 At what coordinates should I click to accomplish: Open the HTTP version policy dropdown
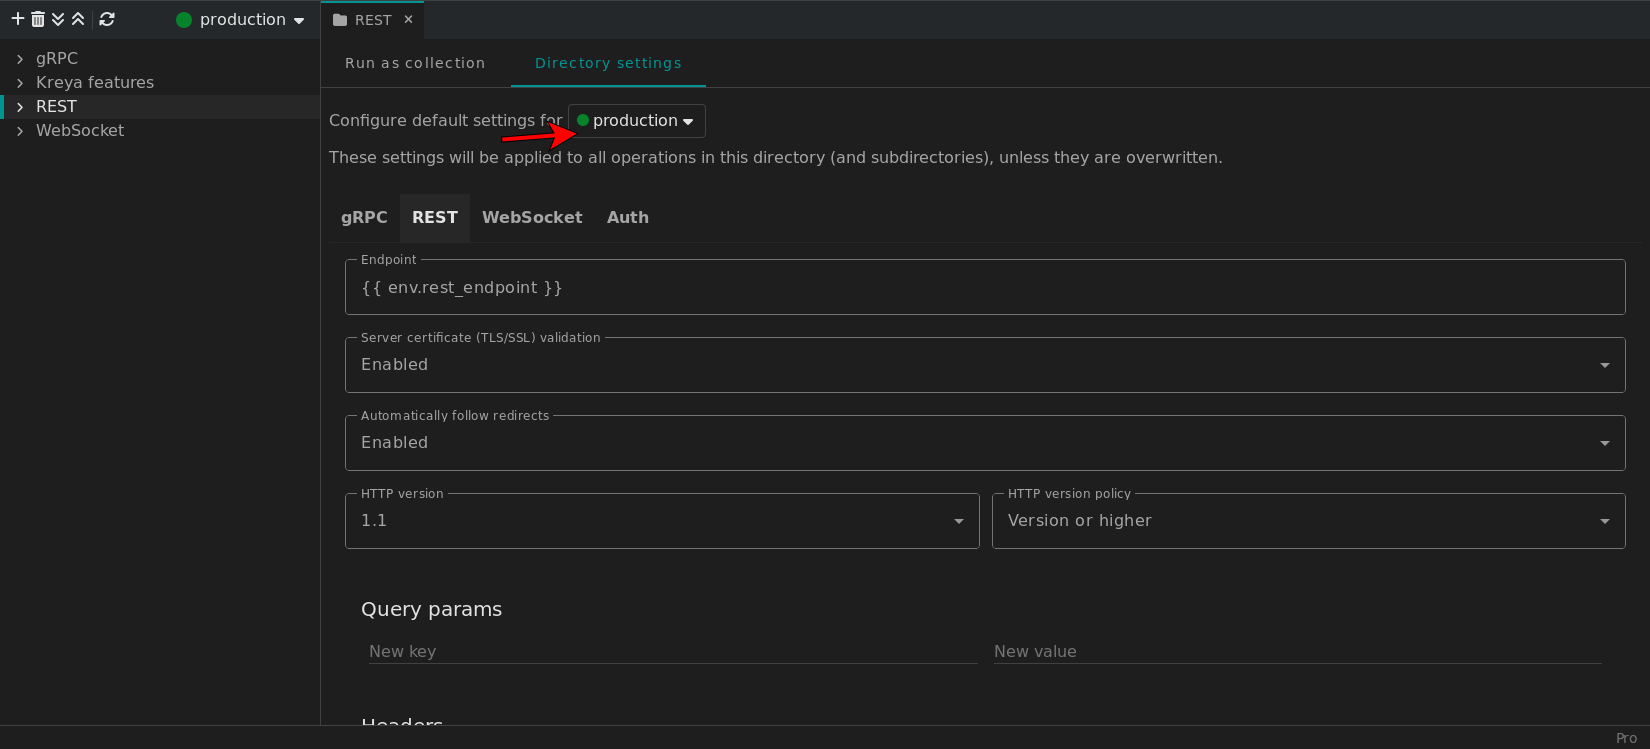pos(1308,521)
